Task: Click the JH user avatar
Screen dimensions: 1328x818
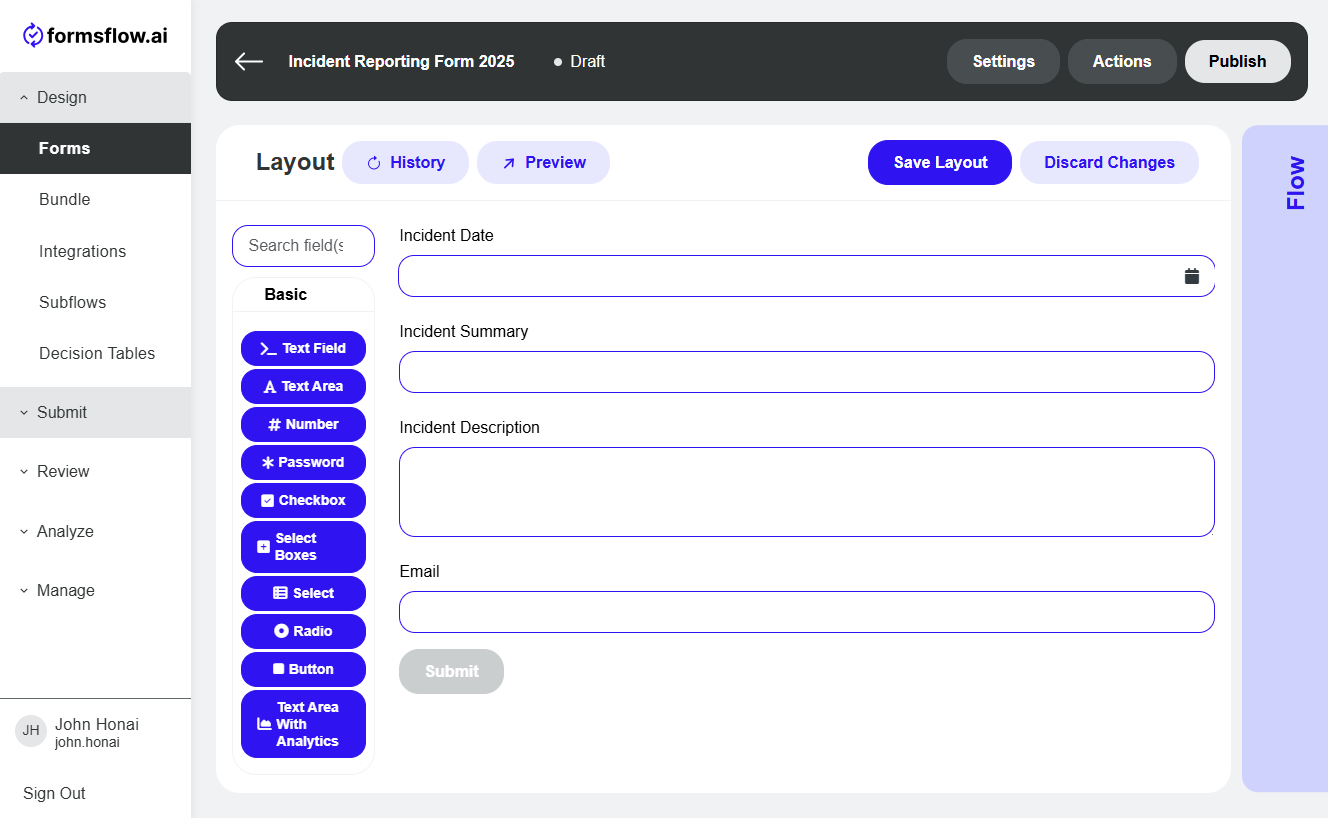Action: click(31, 731)
